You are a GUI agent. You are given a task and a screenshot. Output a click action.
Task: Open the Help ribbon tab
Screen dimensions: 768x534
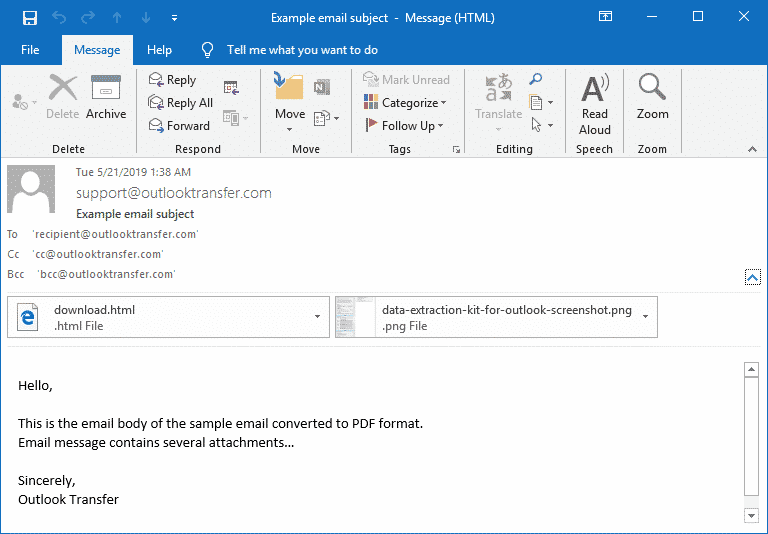159,50
